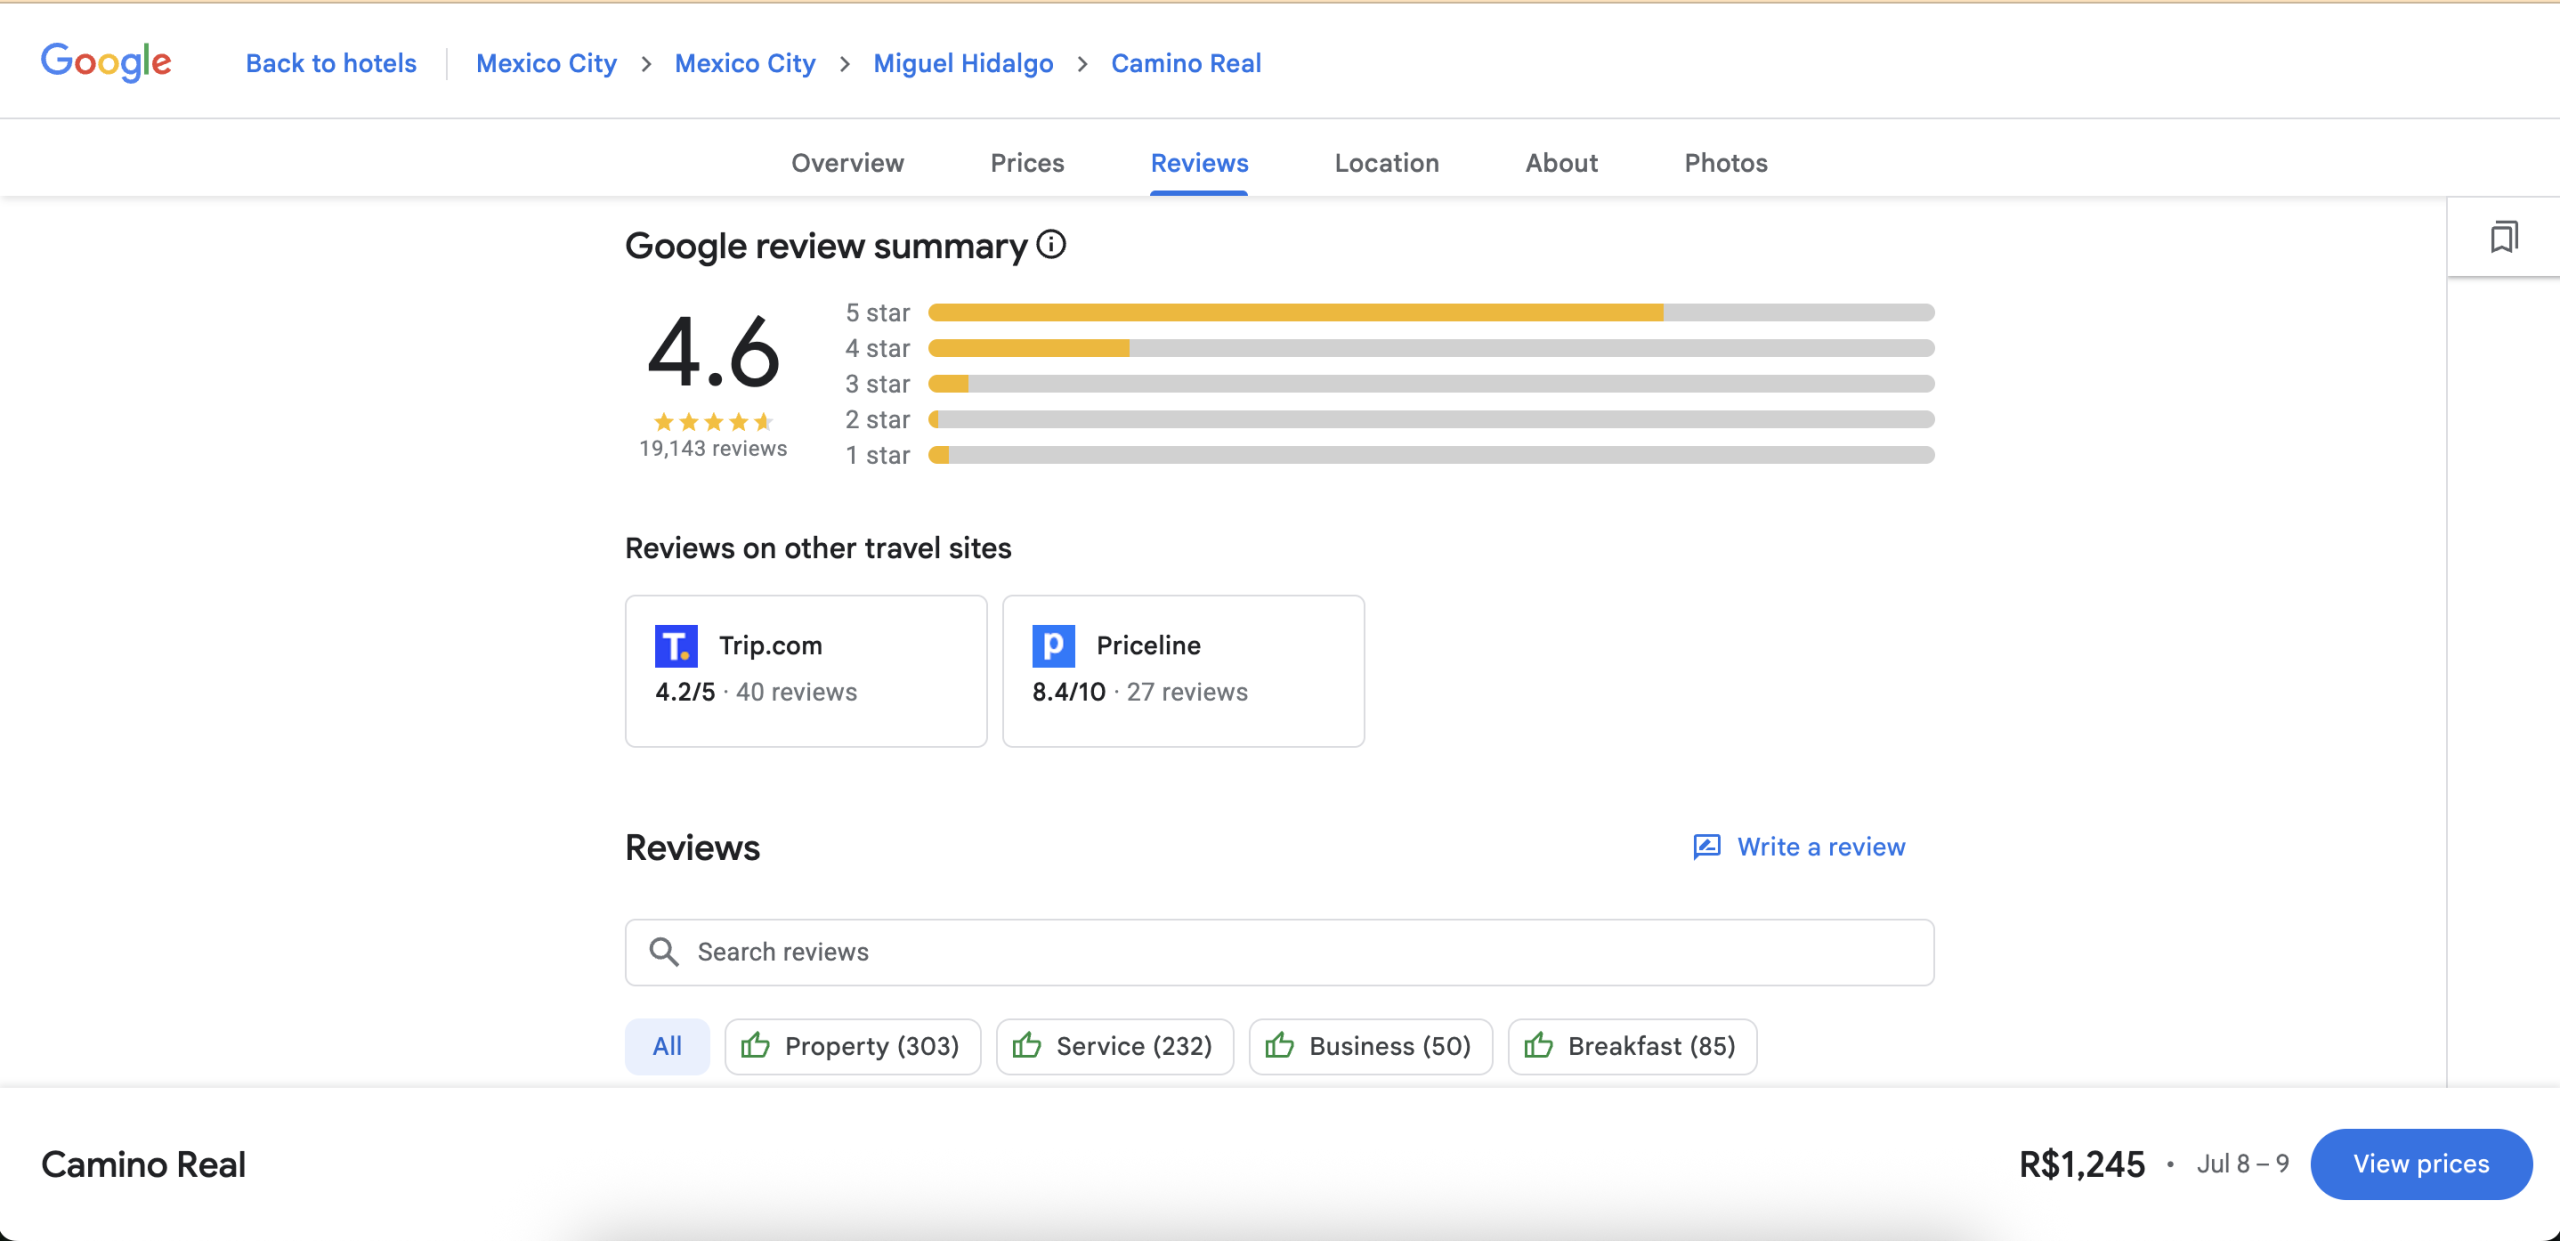Click the 1 star rating bar
The width and height of the screenshot is (2560, 1241).
(x=1431, y=455)
